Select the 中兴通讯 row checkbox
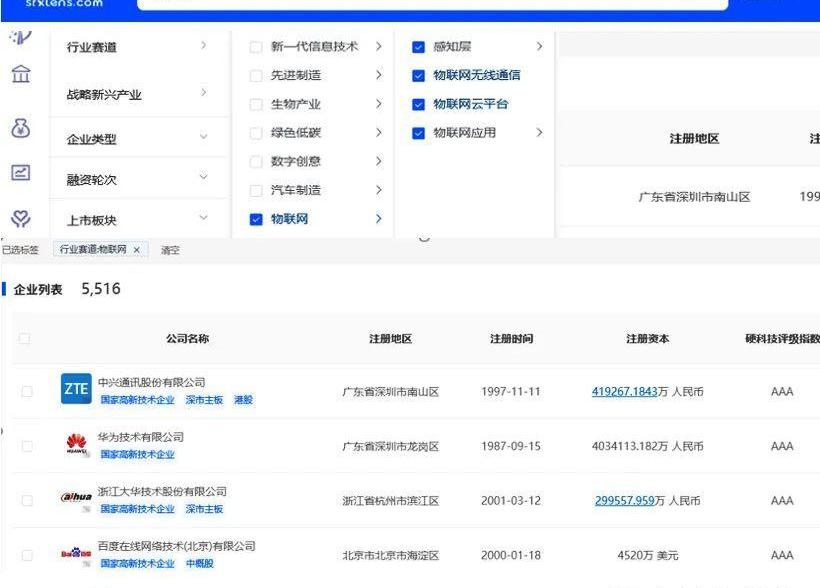This screenshot has width=820, height=588. (x=27, y=391)
